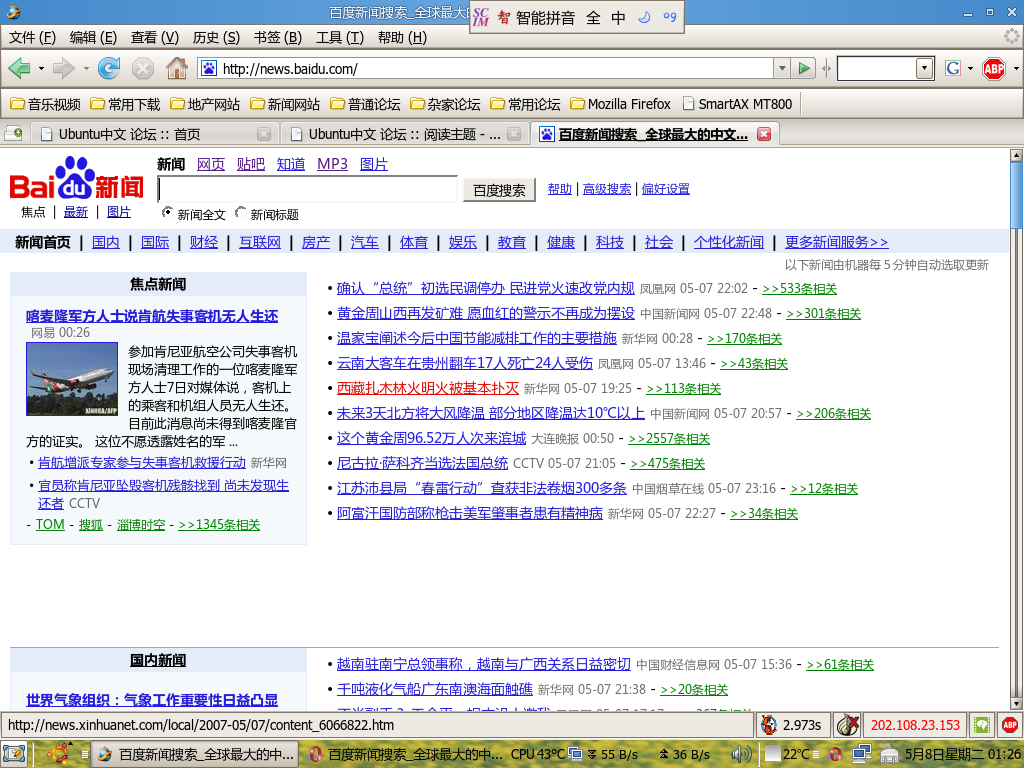Switch to Ubuntu中文论坛 阅读主题 tab
This screenshot has width=1024, height=768.
point(405,134)
